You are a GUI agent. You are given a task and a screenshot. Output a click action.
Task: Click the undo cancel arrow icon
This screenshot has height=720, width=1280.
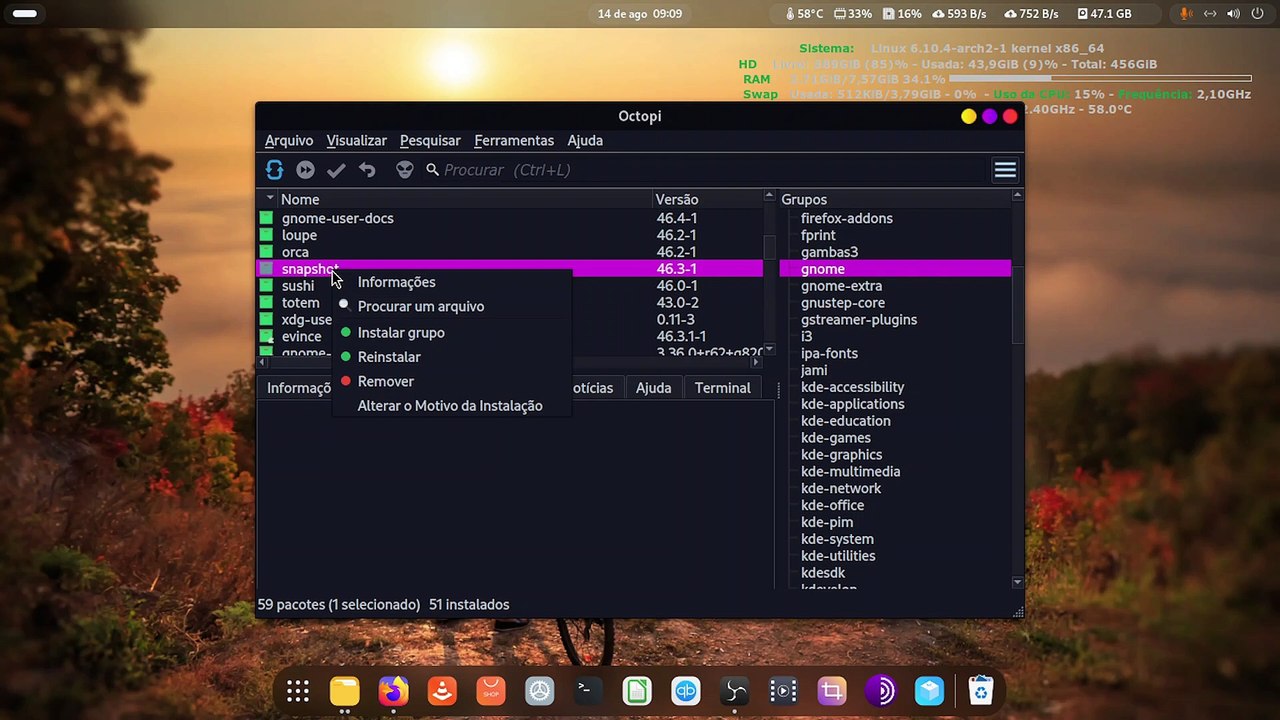pyautogui.click(x=367, y=170)
